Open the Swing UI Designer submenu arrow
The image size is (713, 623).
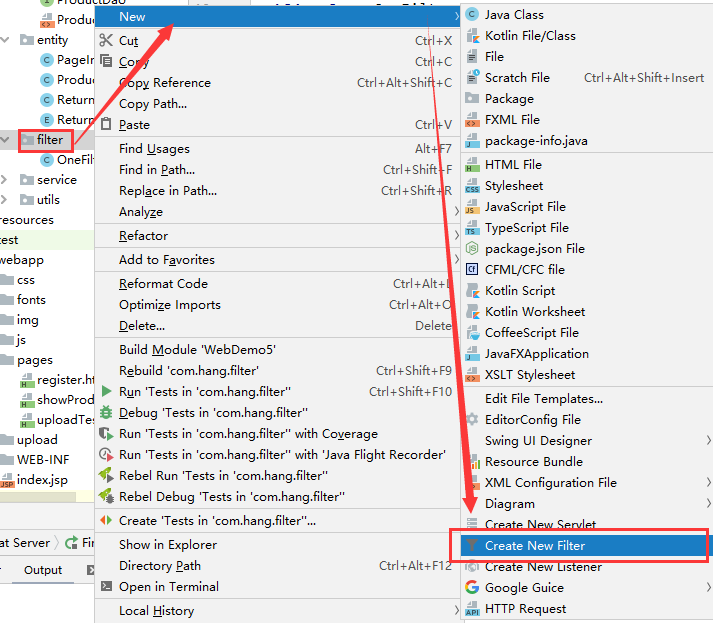pyautogui.click(x=708, y=440)
